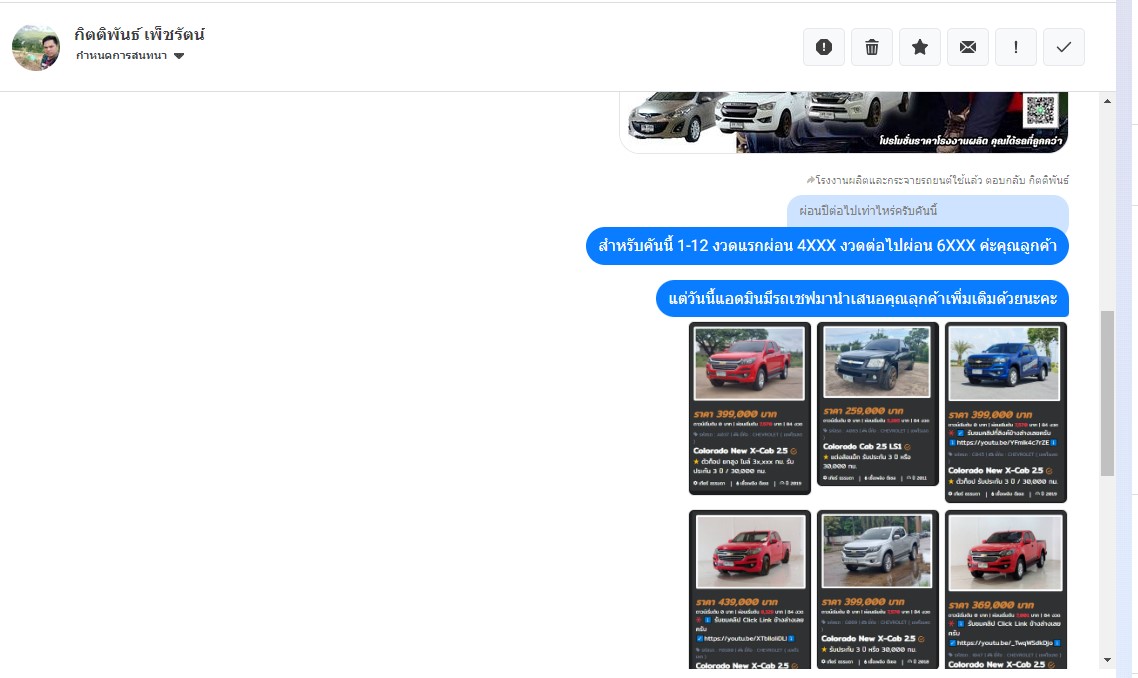Mark conversation done with checkmark icon
Image resolution: width=1138 pixels, height=678 pixels.
pos(1064,47)
